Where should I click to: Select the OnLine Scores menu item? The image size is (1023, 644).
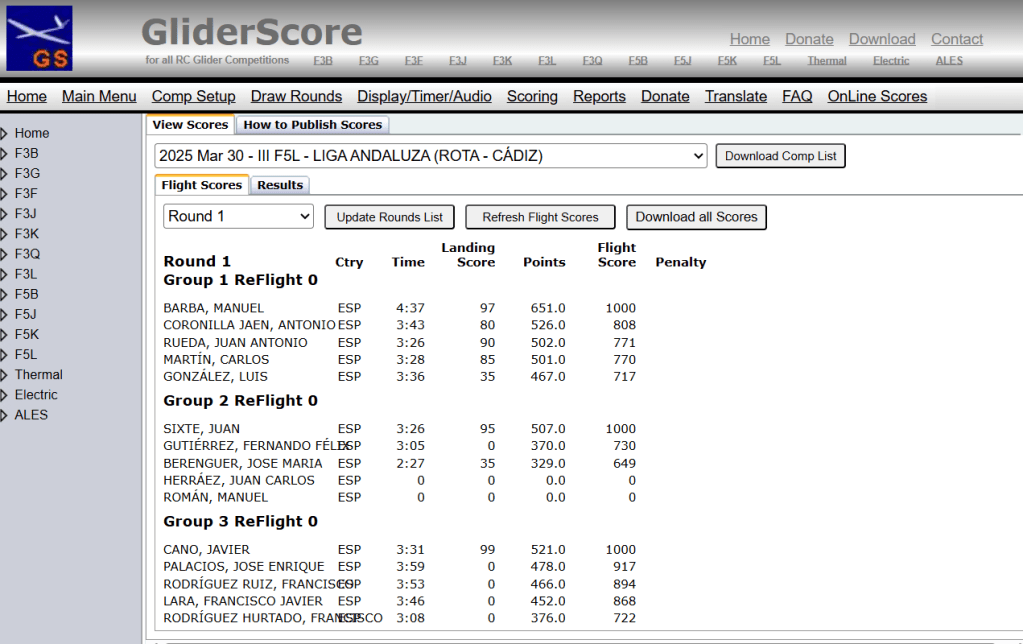coord(877,97)
